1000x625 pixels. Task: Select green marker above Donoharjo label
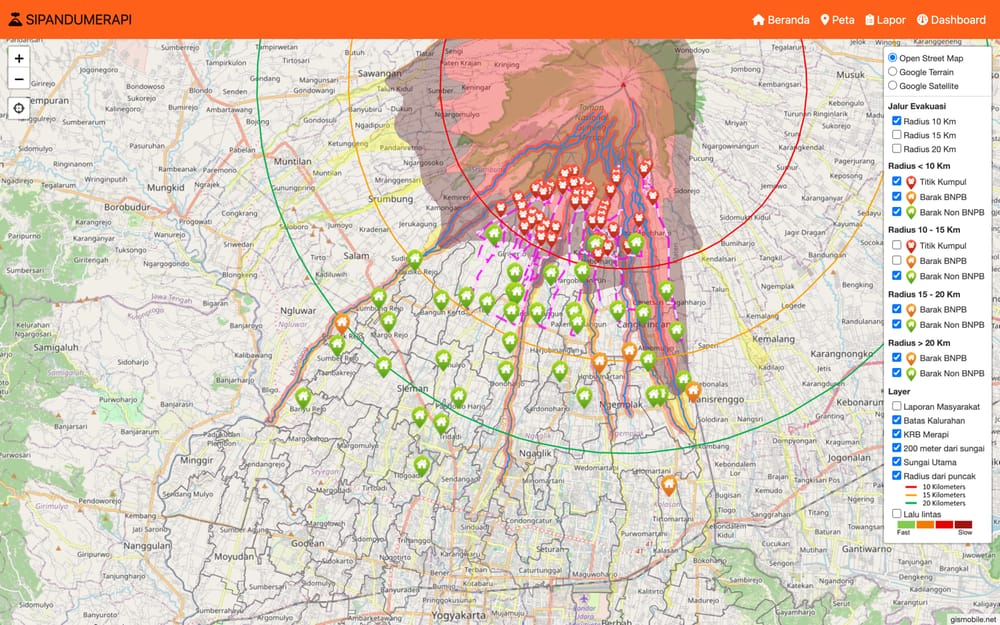[505, 370]
